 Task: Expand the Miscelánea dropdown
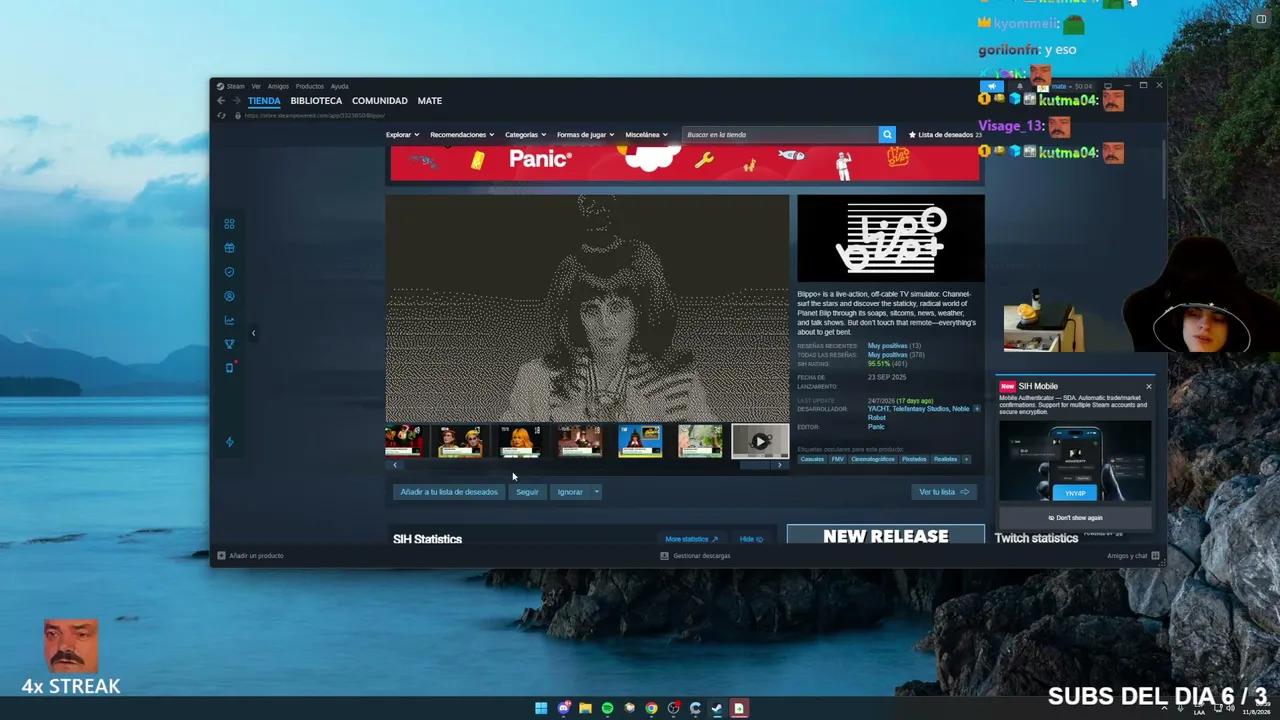coord(647,134)
